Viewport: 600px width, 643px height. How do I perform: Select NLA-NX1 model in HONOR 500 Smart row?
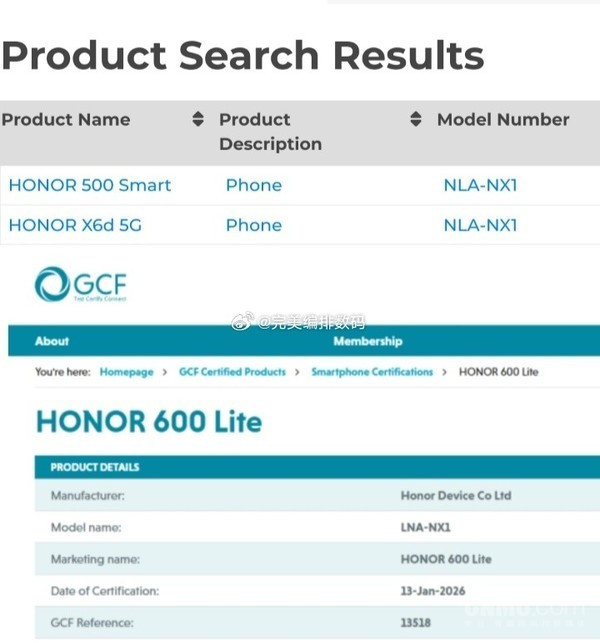[480, 185]
